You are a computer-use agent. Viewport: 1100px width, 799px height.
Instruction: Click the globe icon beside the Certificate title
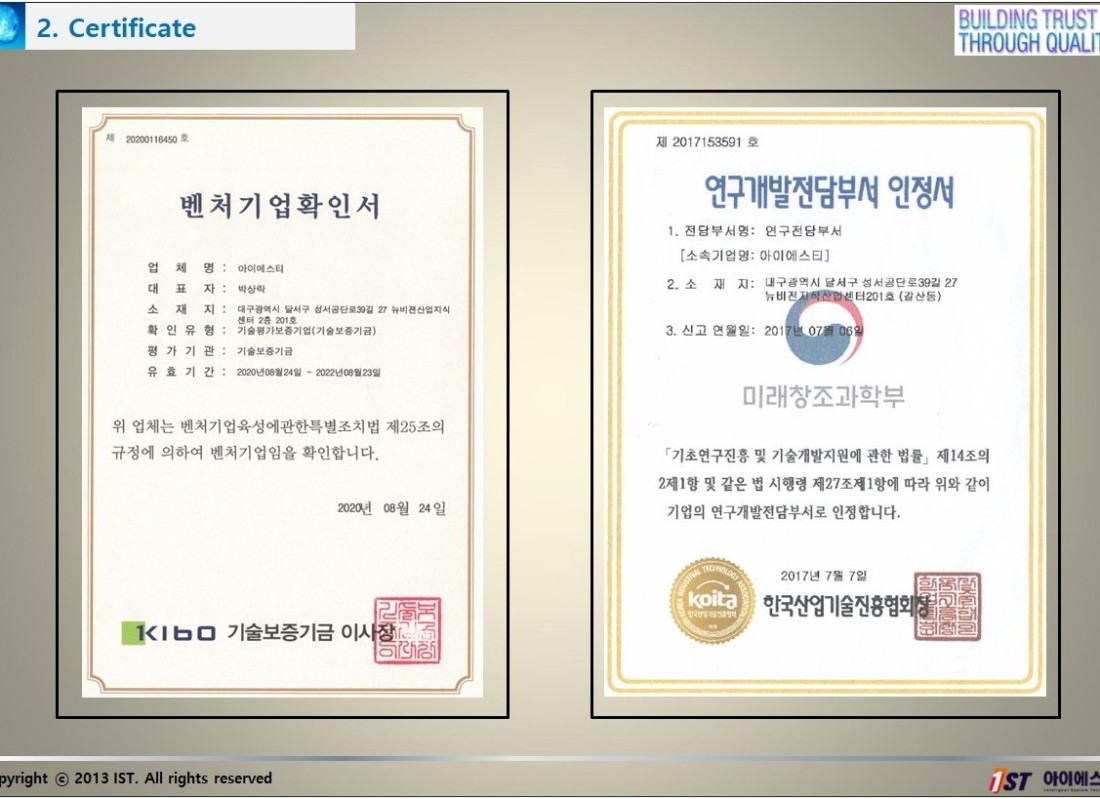(x=11, y=27)
